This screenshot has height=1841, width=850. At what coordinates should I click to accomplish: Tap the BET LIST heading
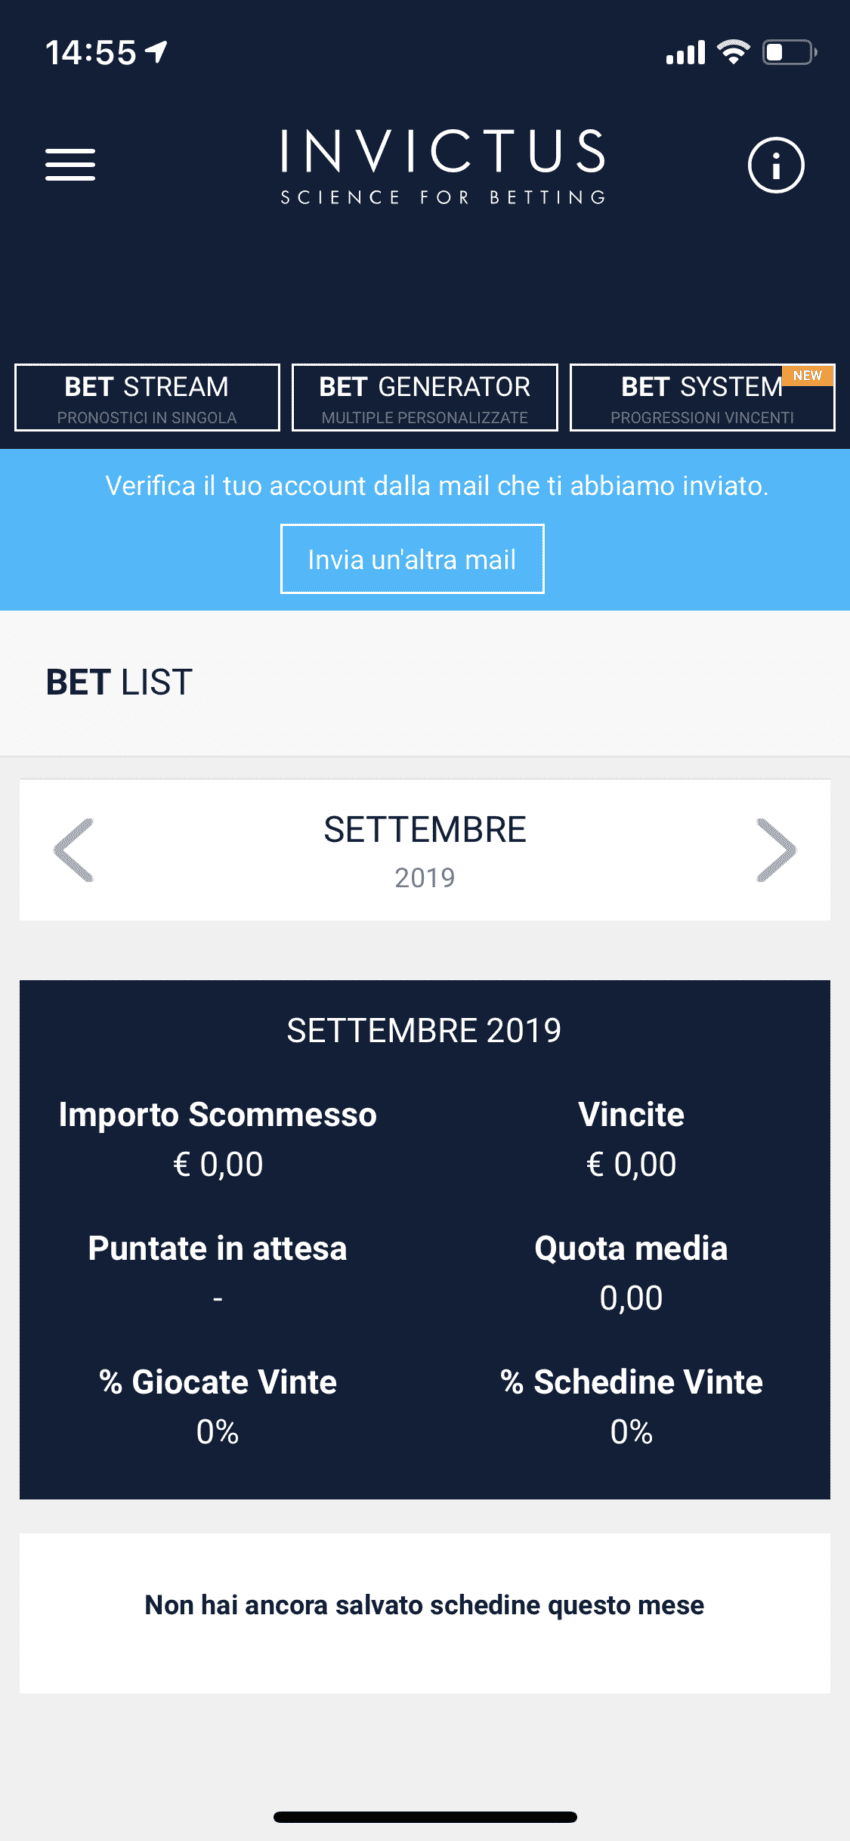119,682
